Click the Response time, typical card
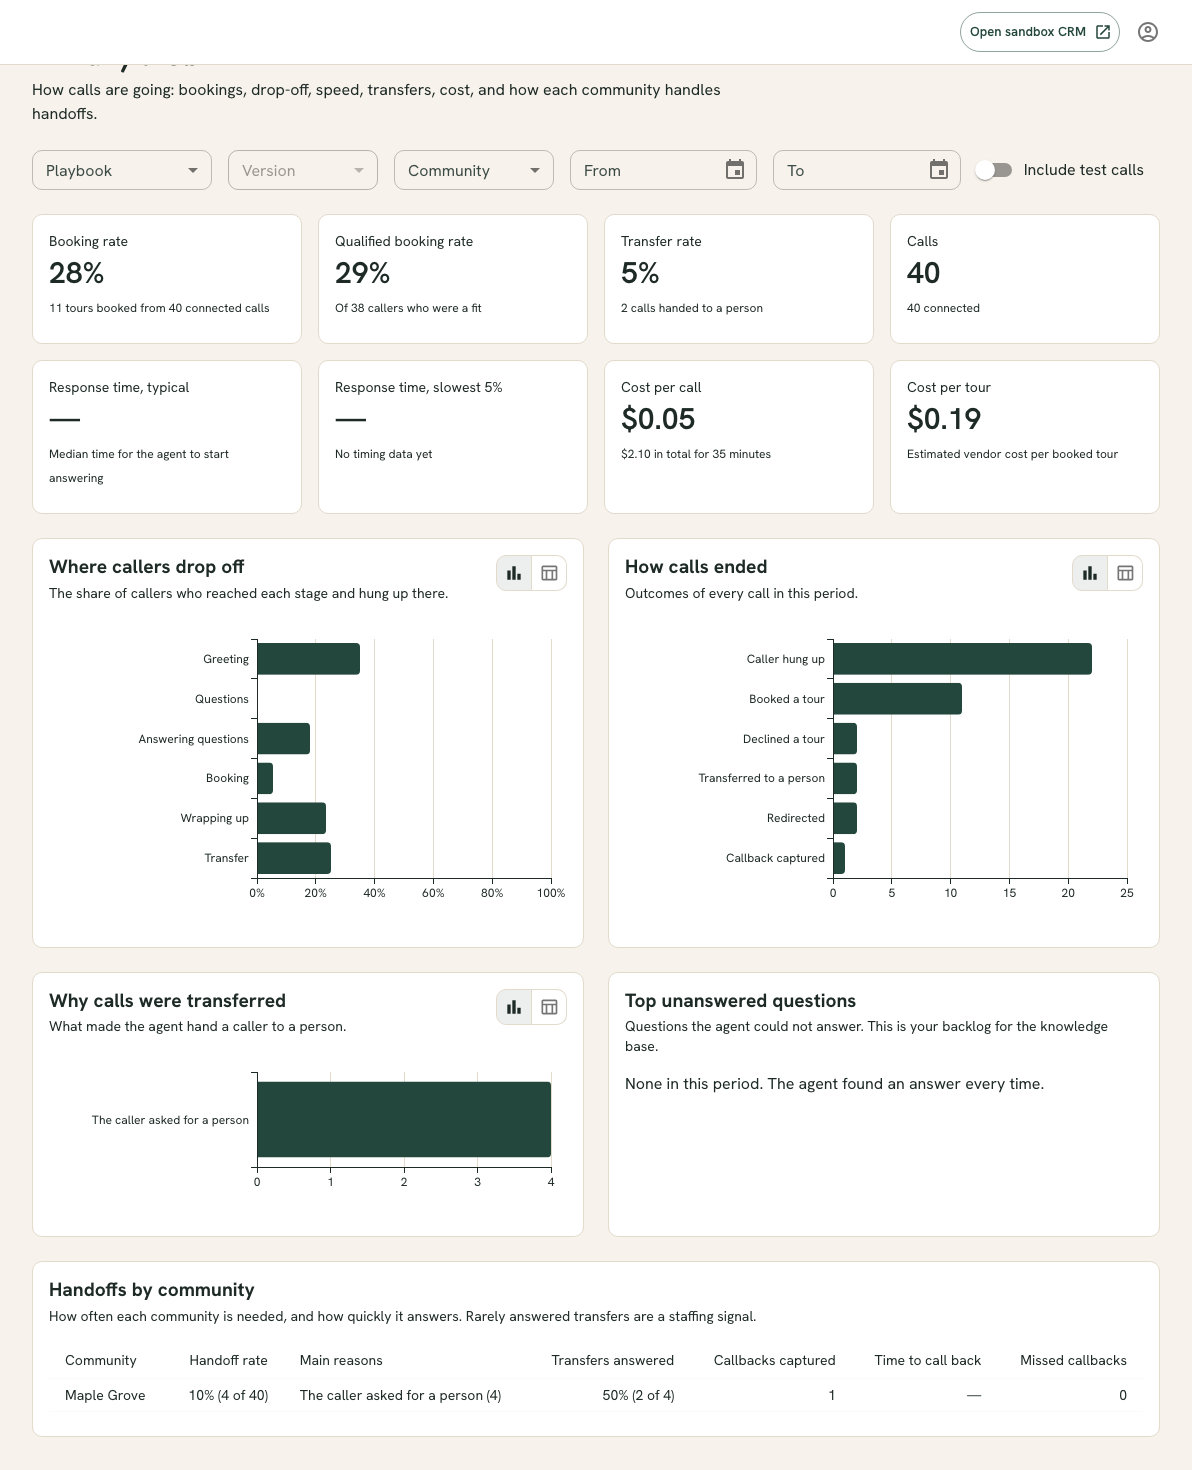The image size is (1192, 1470). 167,437
